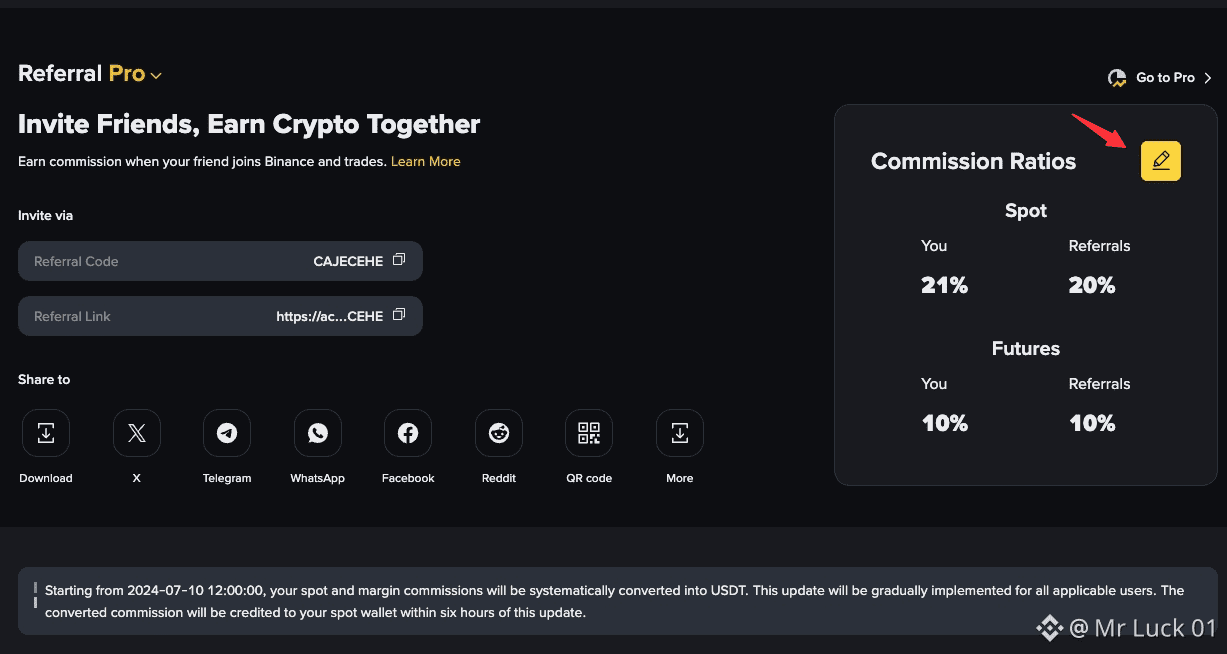The image size is (1227, 654).
Task: Click the Go to Pro link
Action: (x=1165, y=78)
